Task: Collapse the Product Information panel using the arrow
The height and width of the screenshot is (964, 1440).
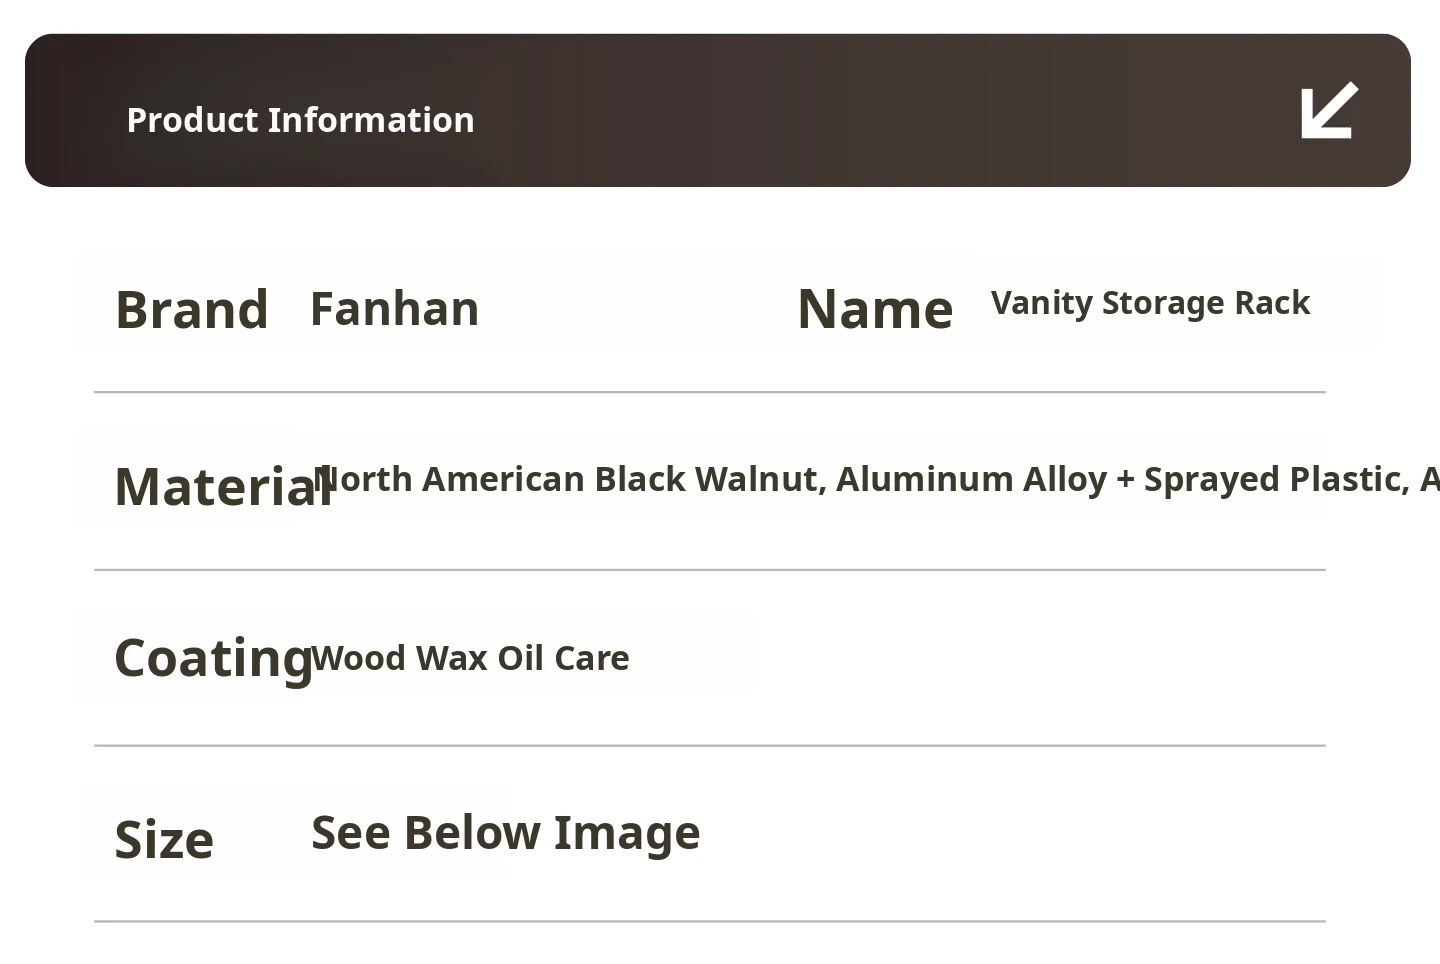Action: click(x=1329, y=110)
